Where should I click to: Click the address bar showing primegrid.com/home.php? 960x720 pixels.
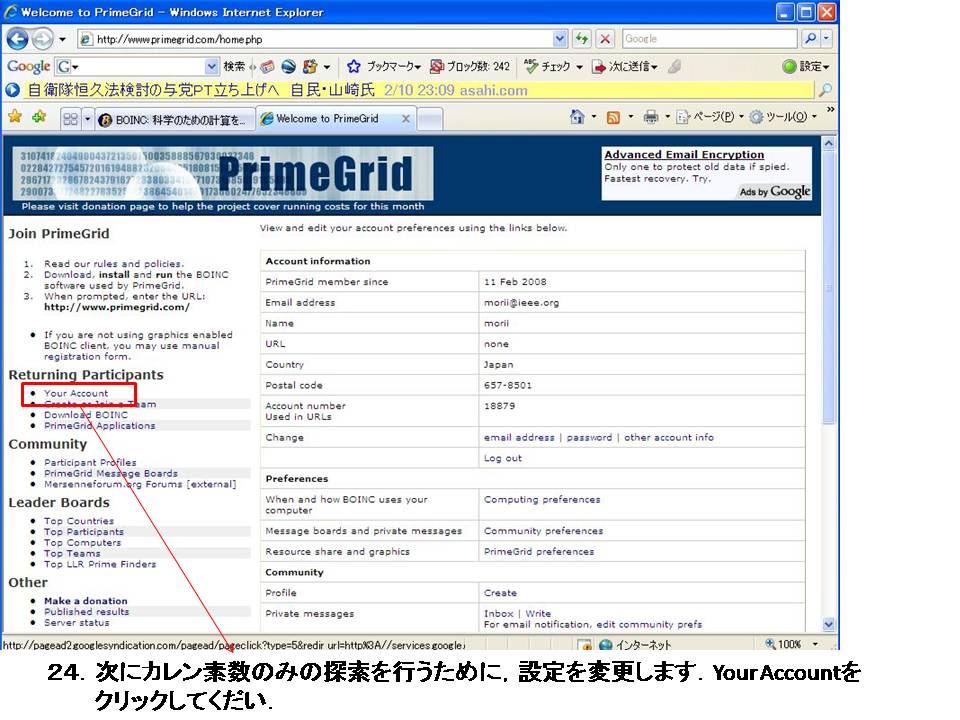click(315, 39)
